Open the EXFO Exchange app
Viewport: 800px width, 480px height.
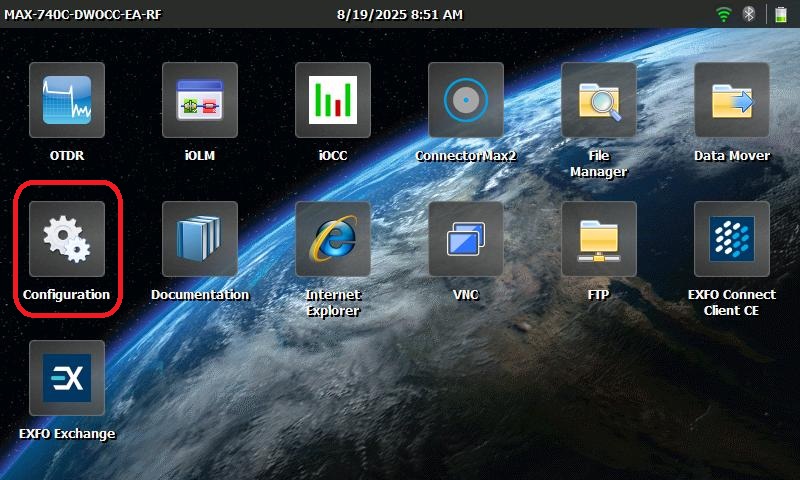[67, 378]
